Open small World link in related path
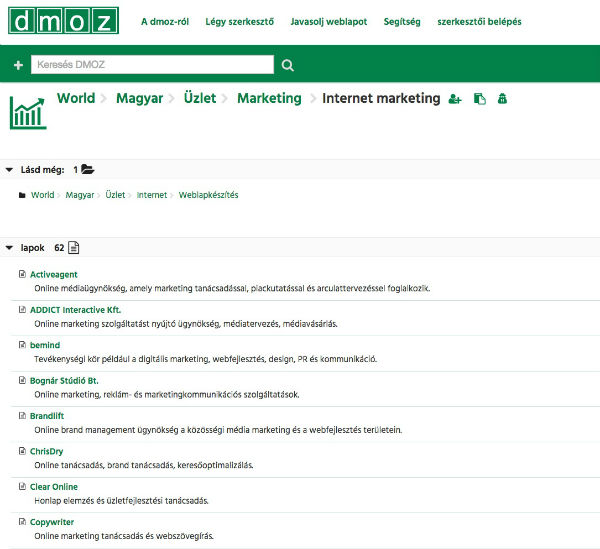The image size is (600, 549). 42,195
